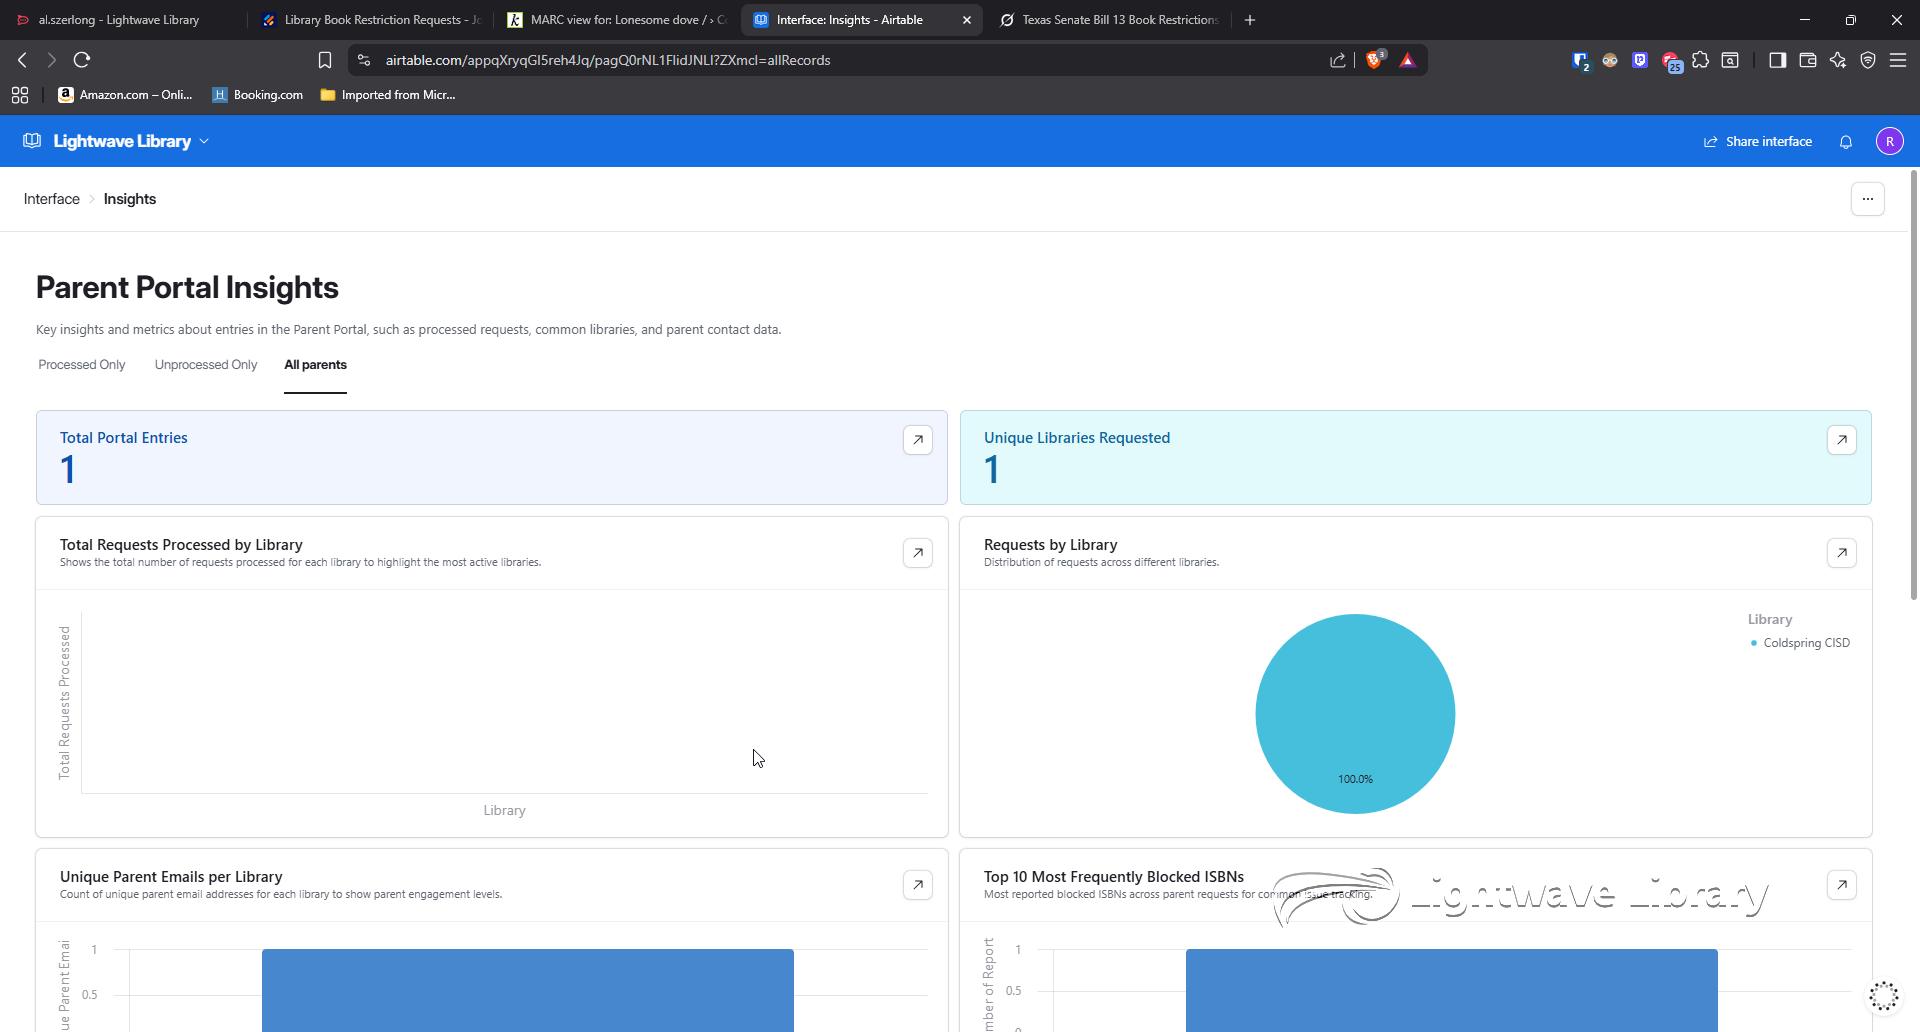
Task: Expand Unique Parent Emails per Library chart
Action: [917, 885]
